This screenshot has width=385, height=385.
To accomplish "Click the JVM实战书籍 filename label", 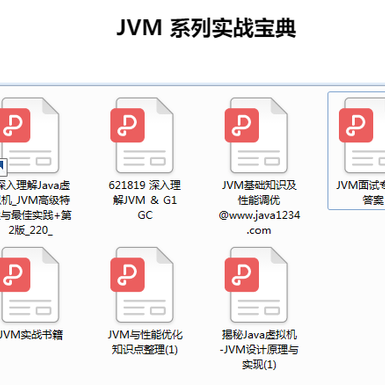I will click(31, 335).
